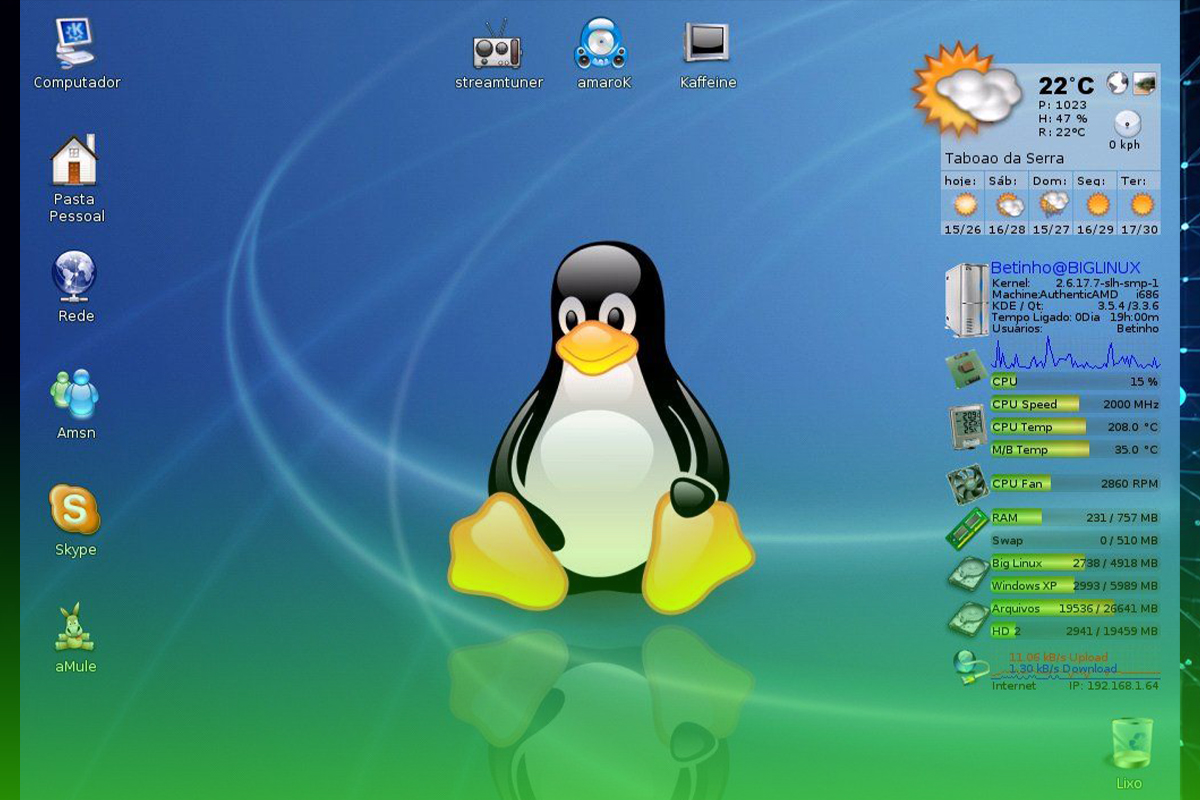Open the Amsn messenger
The height and width of the screenshot is (800, 1200).
pos(74,394)
